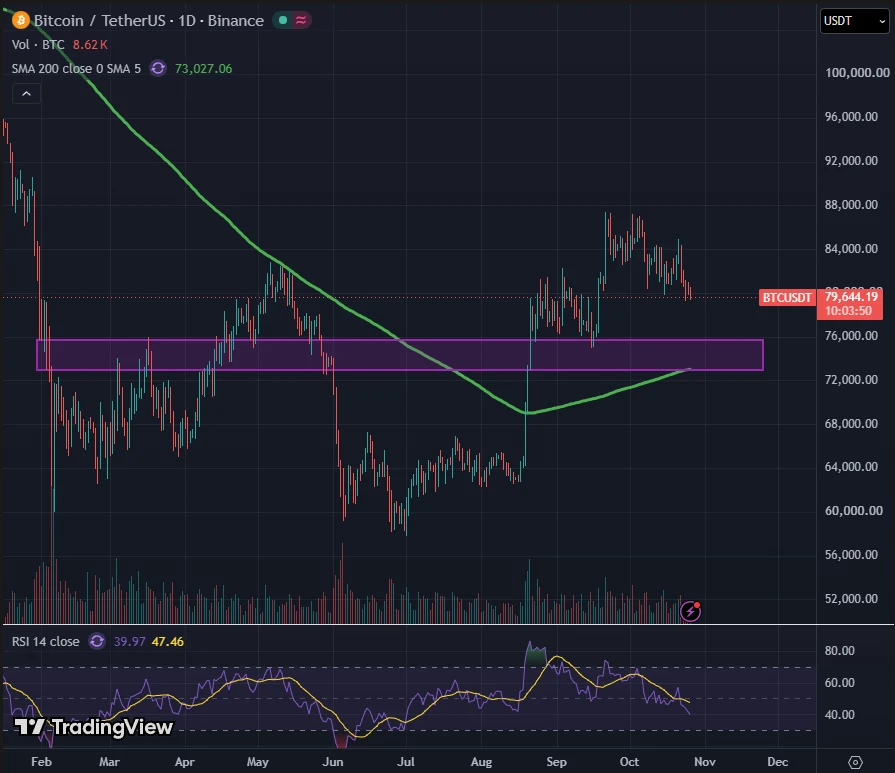Select the RSI 14 close indicator legend
Screen dimensions: 895x773
[46, 641]
